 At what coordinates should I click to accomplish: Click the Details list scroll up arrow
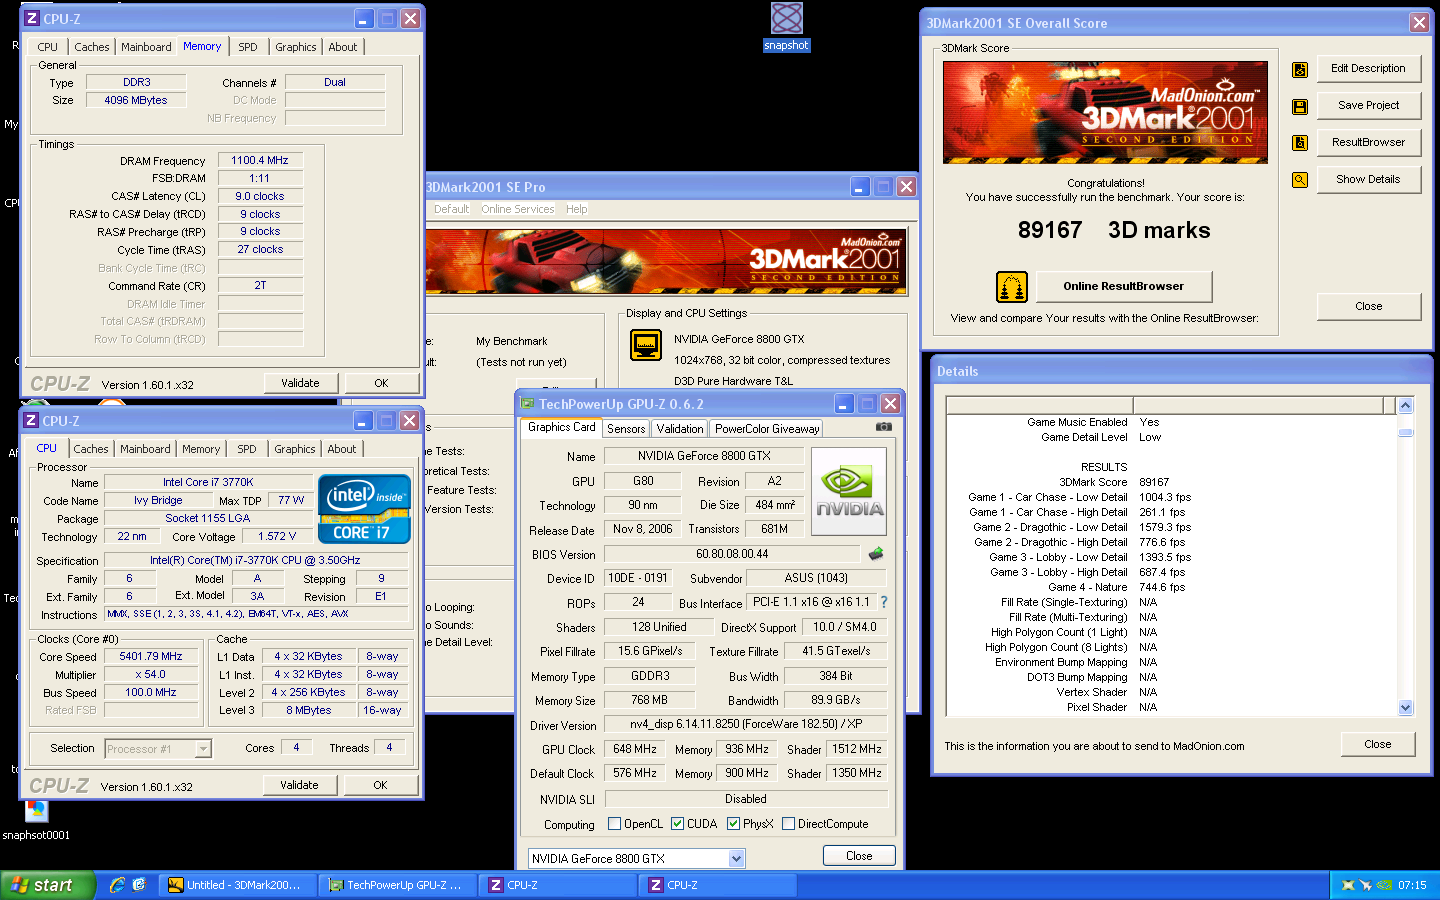(1405, 405)
